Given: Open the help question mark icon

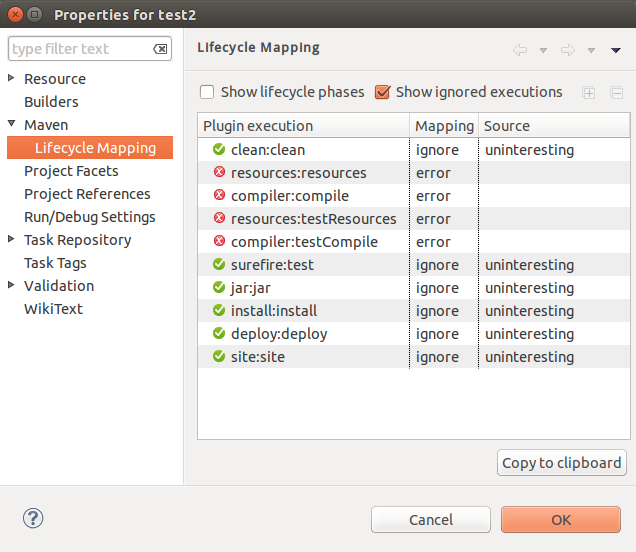Looking at the screenshot, I should pos(33,518).
